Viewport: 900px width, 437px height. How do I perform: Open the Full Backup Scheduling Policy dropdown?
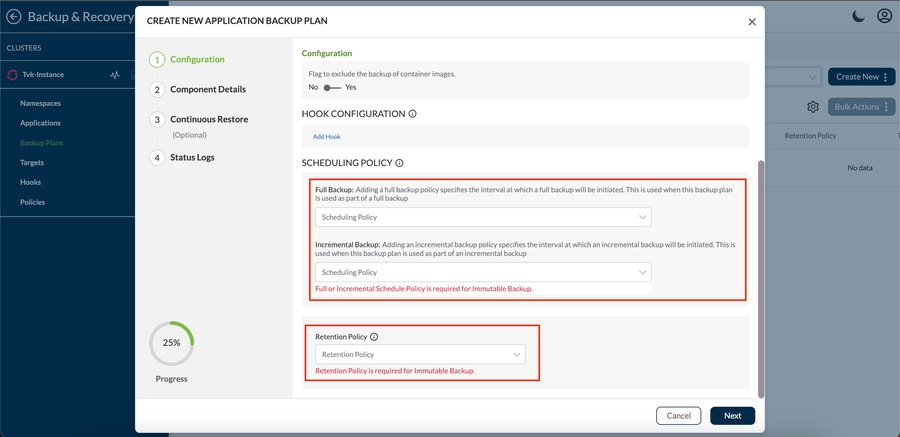click(483, 217)
